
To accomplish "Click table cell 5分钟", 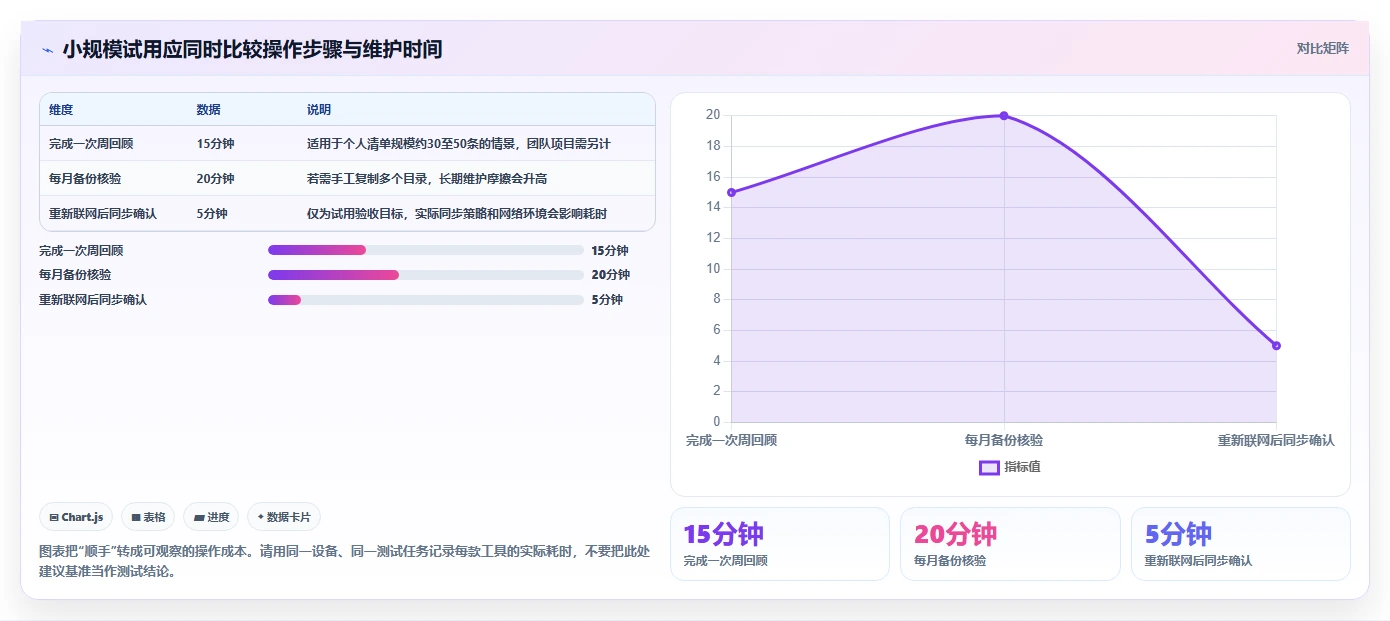I will (x=212, y=214).
